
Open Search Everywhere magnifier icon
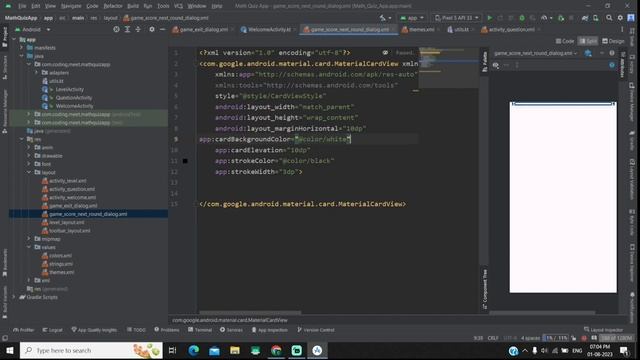click(x=609, y=18)
